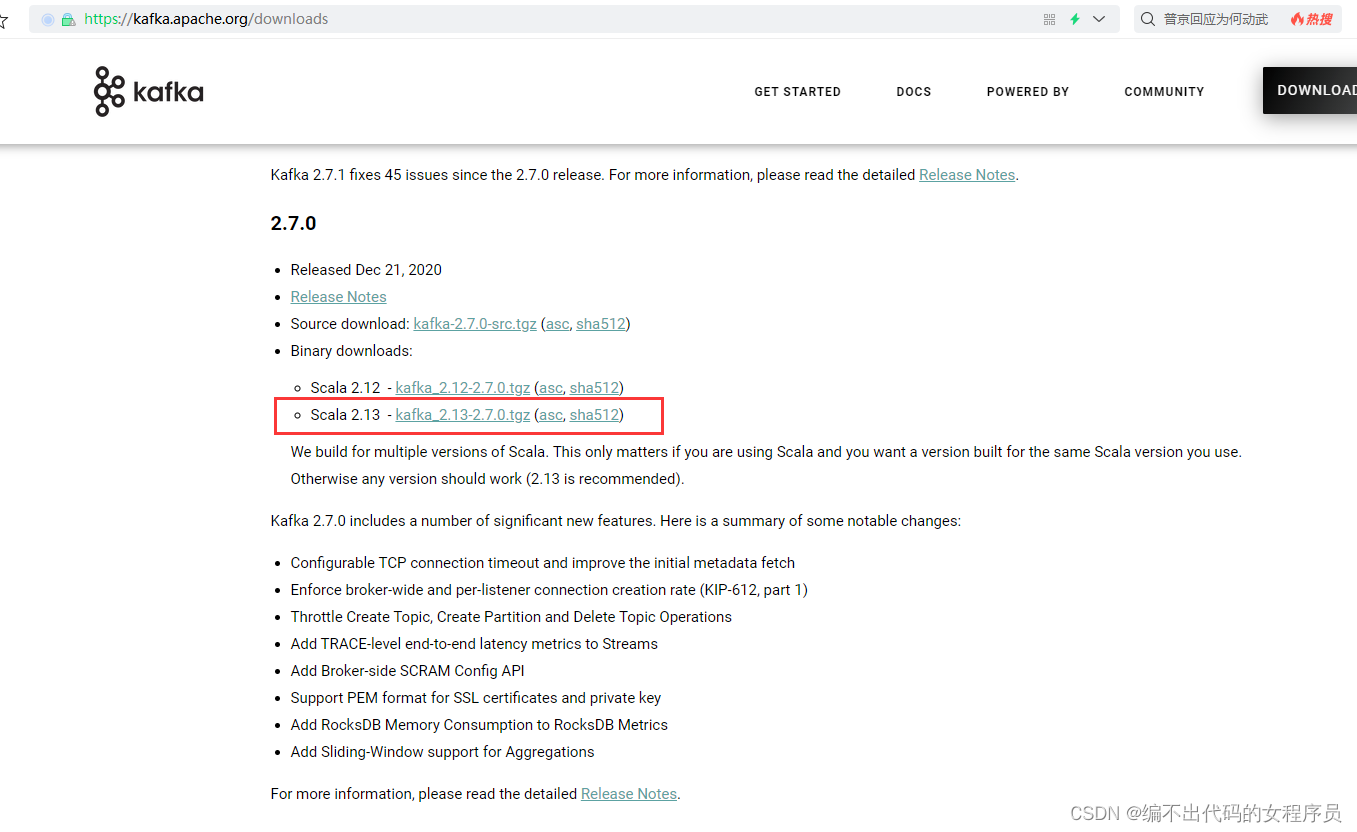Screen dimensions: 1357x832
Task: Click the browser search box
Action: click(1237, 19)
